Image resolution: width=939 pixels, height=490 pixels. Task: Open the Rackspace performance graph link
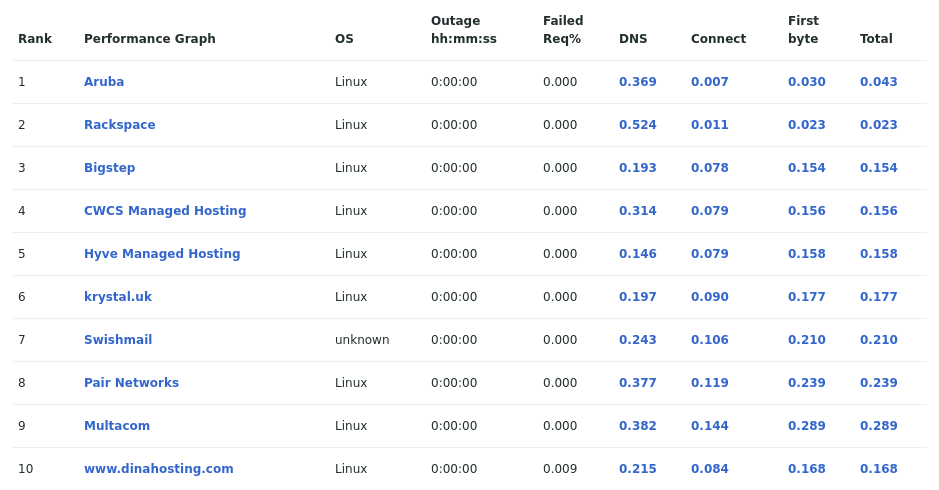coord(119,125)
